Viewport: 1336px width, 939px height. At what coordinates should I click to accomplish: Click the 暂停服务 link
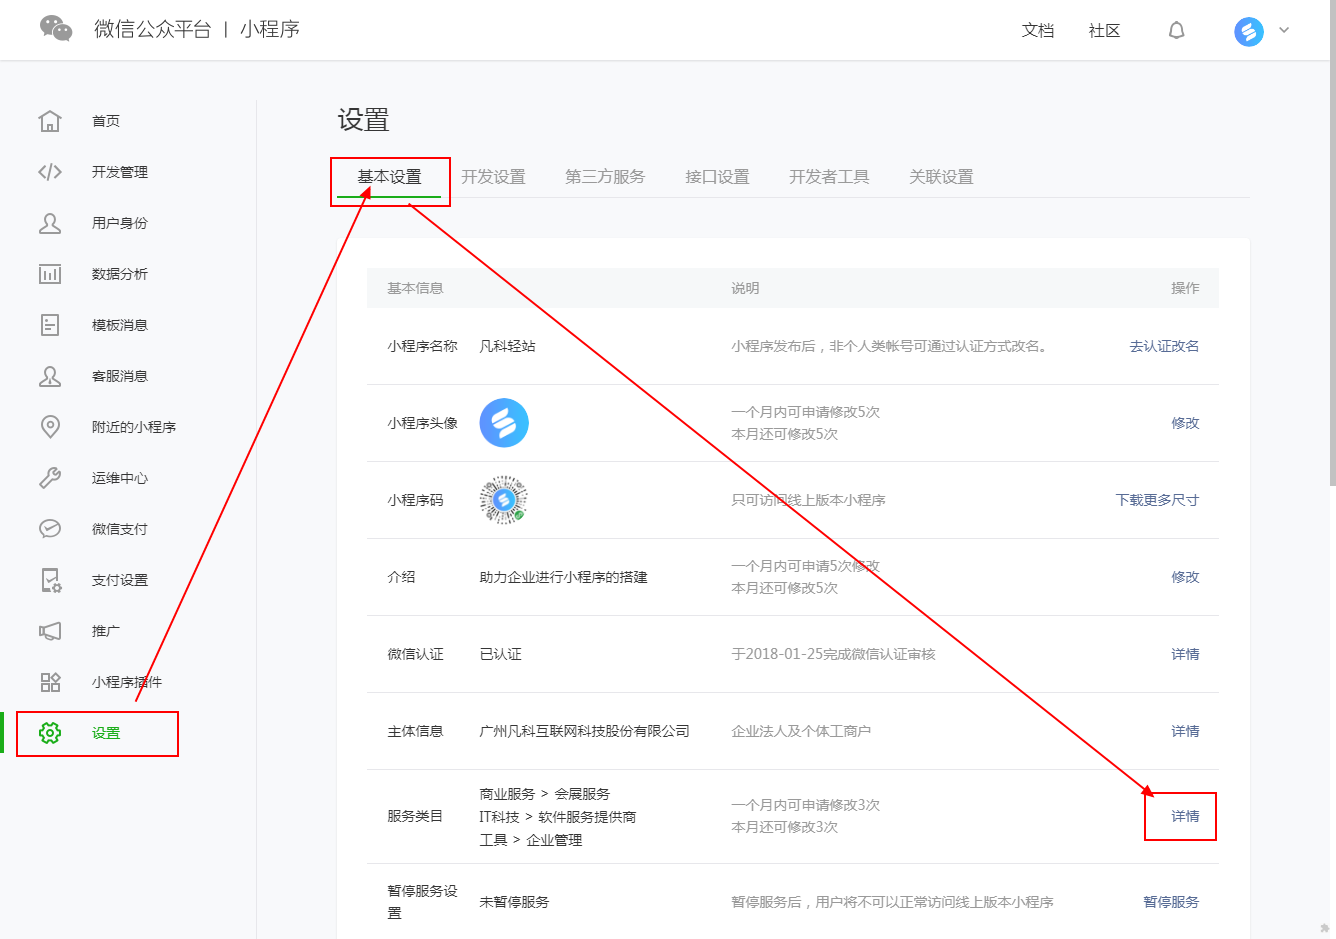pyautogui.click(x=1171, y=902)
